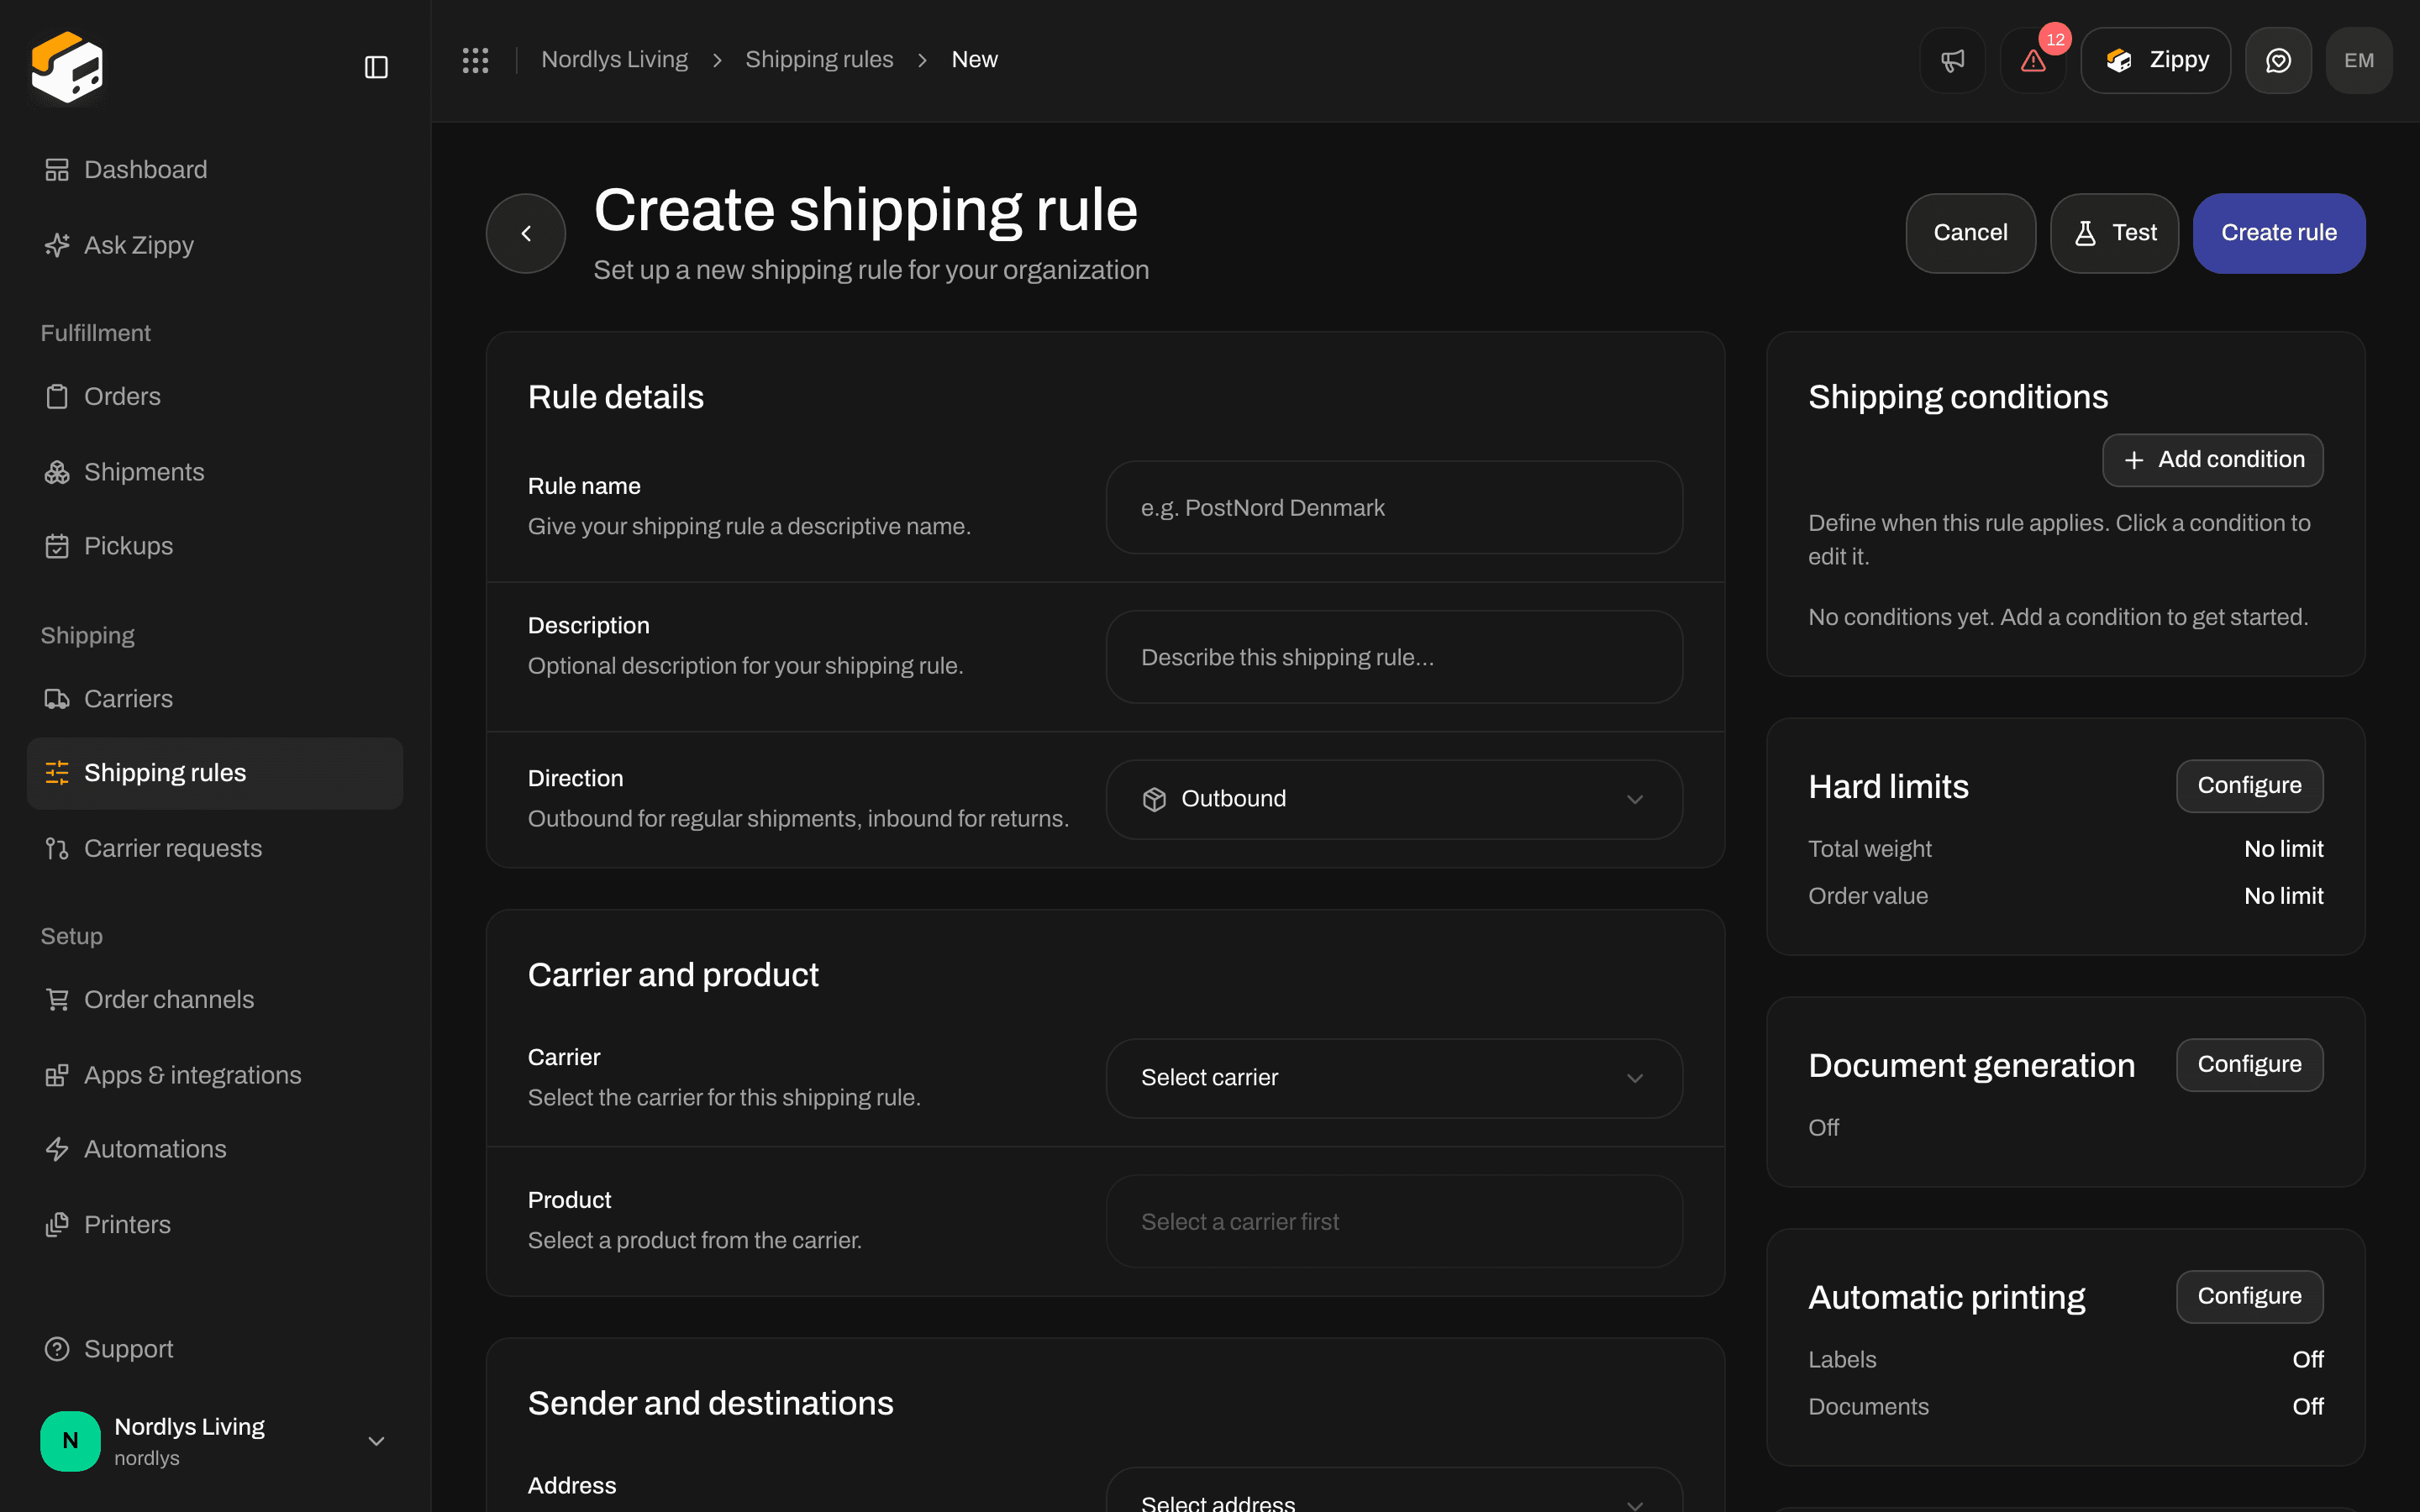Go to Orders in the sidebar
Viewport: 2420px width, 1512px height.
[215, 397]
